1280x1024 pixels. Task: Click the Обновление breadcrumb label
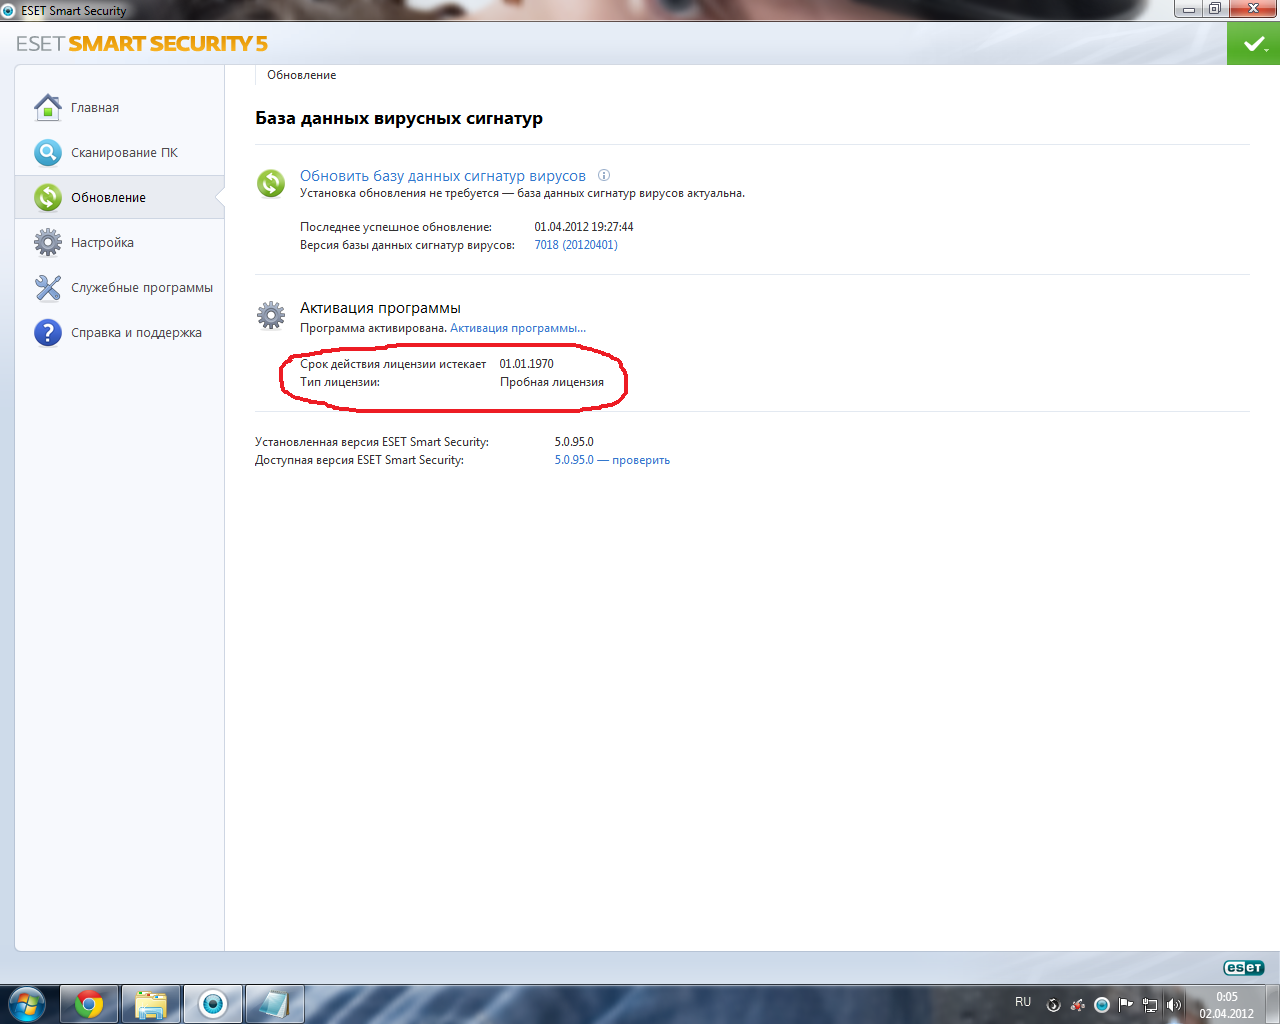point(302,75)
